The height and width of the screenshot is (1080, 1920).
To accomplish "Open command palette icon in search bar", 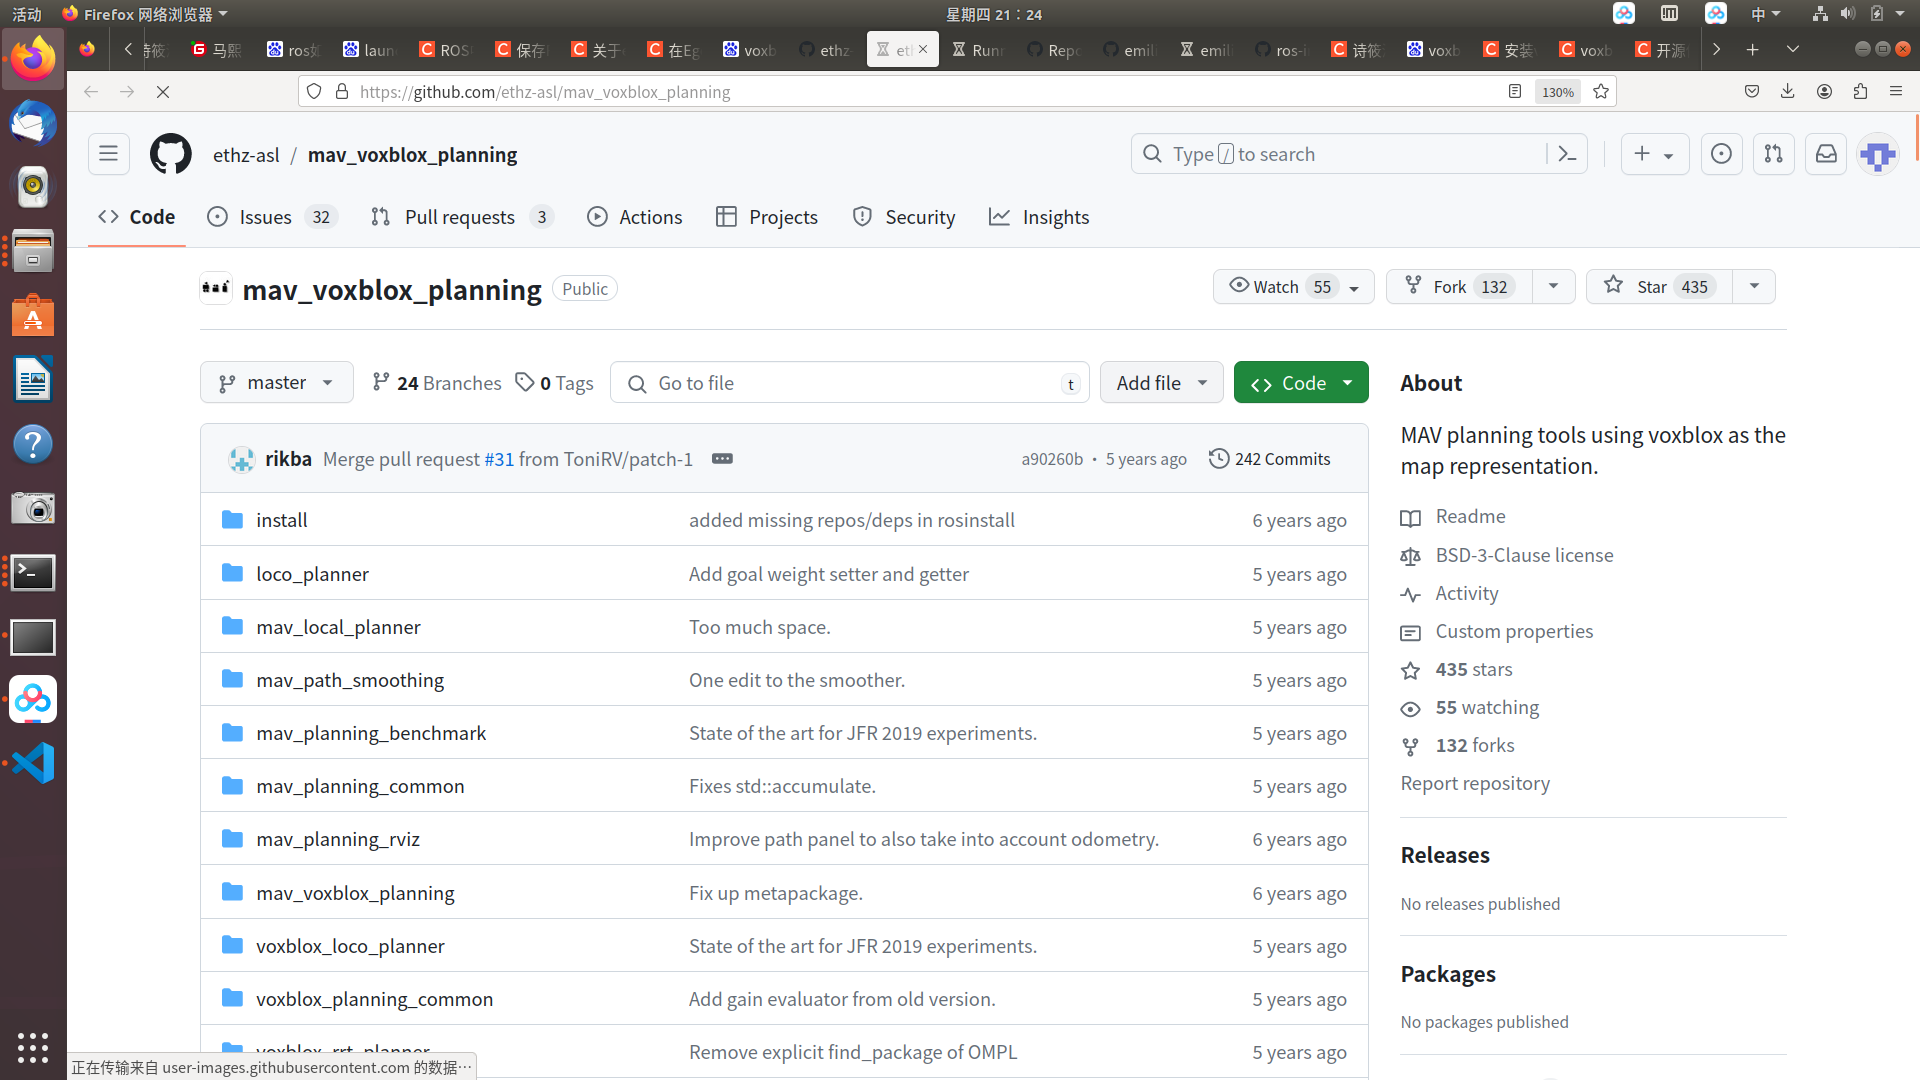I will (x=1567, y=154).
